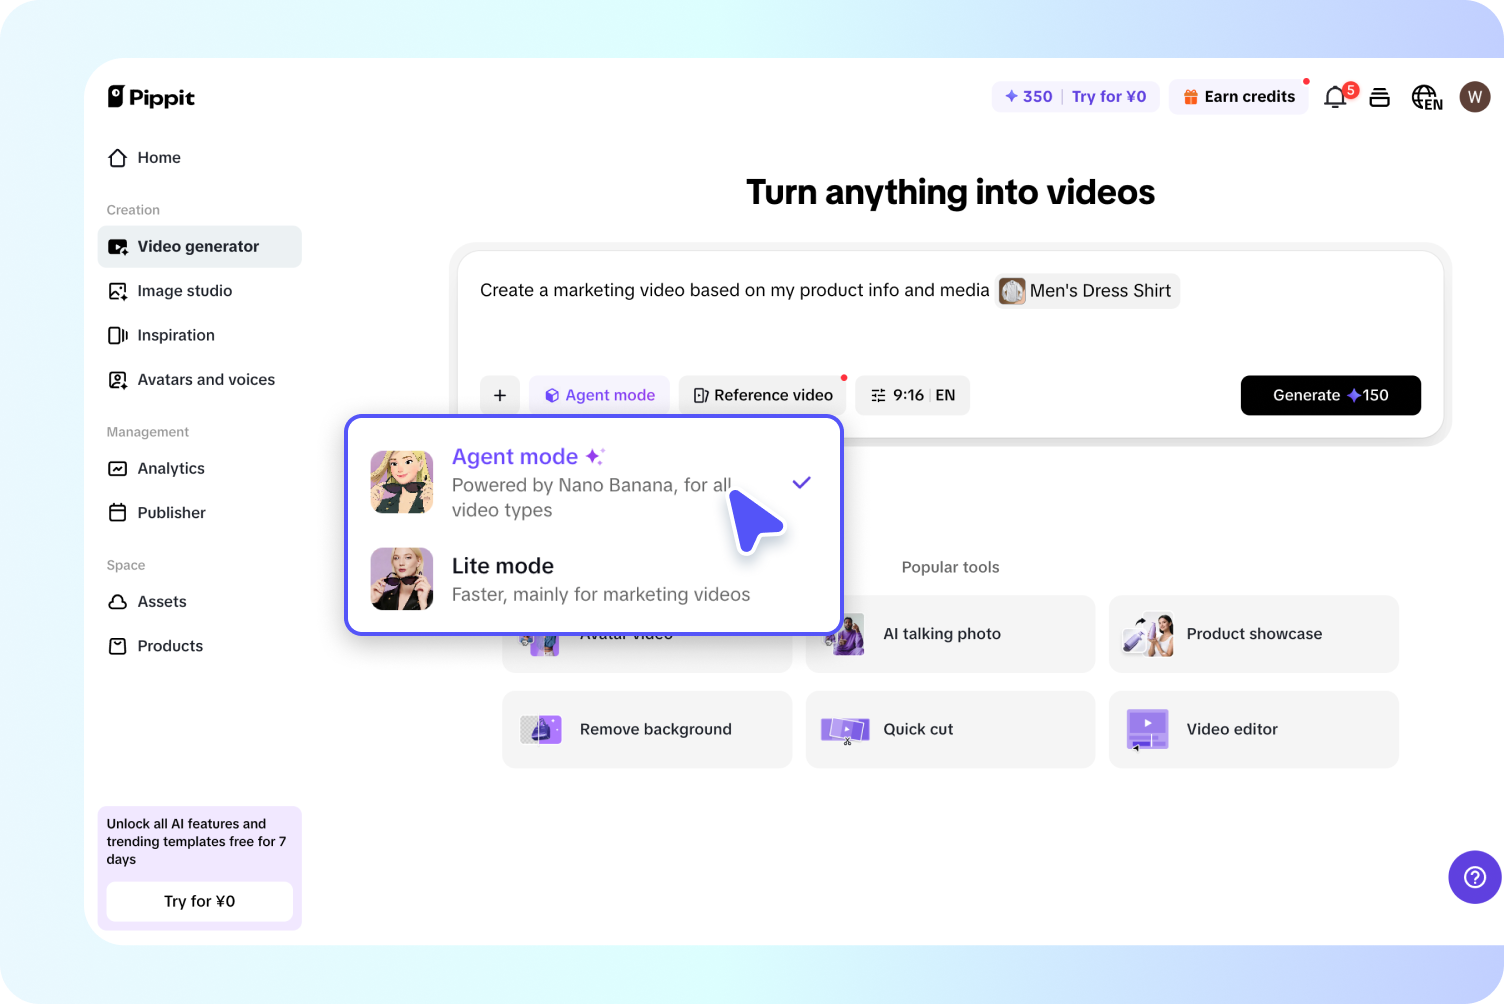
Task: Keep Agent mode powered by Nano Banana
Action: (x=595, y=482)
